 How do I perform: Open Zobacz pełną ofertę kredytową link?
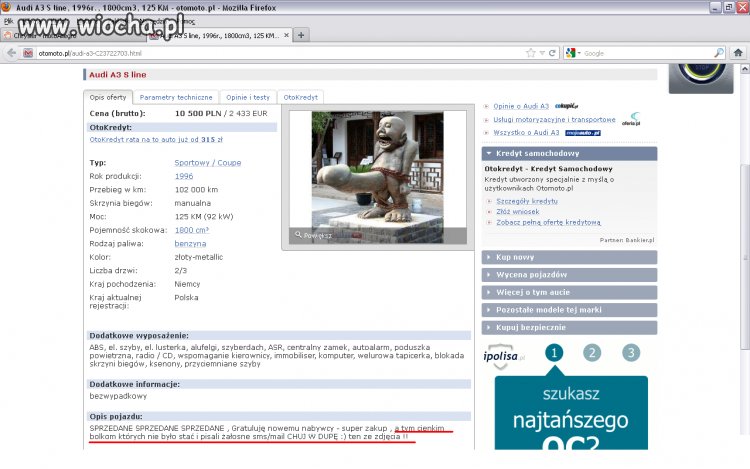coord(549,222)
